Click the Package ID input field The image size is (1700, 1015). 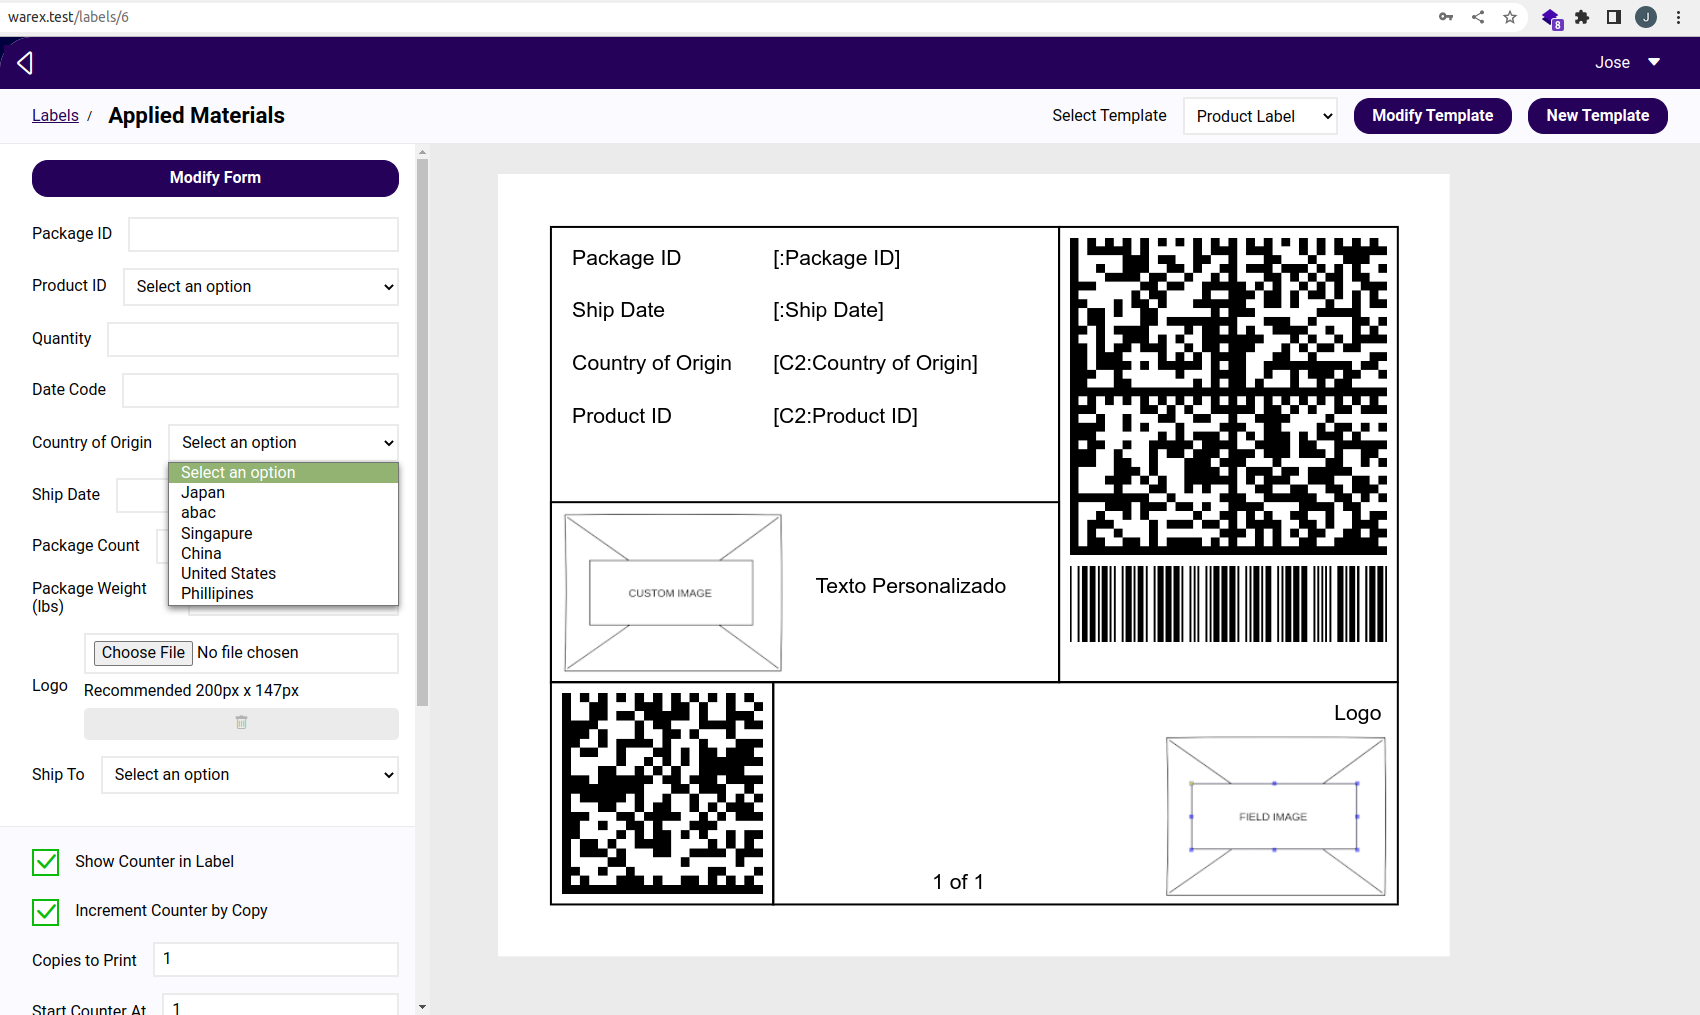263,235
